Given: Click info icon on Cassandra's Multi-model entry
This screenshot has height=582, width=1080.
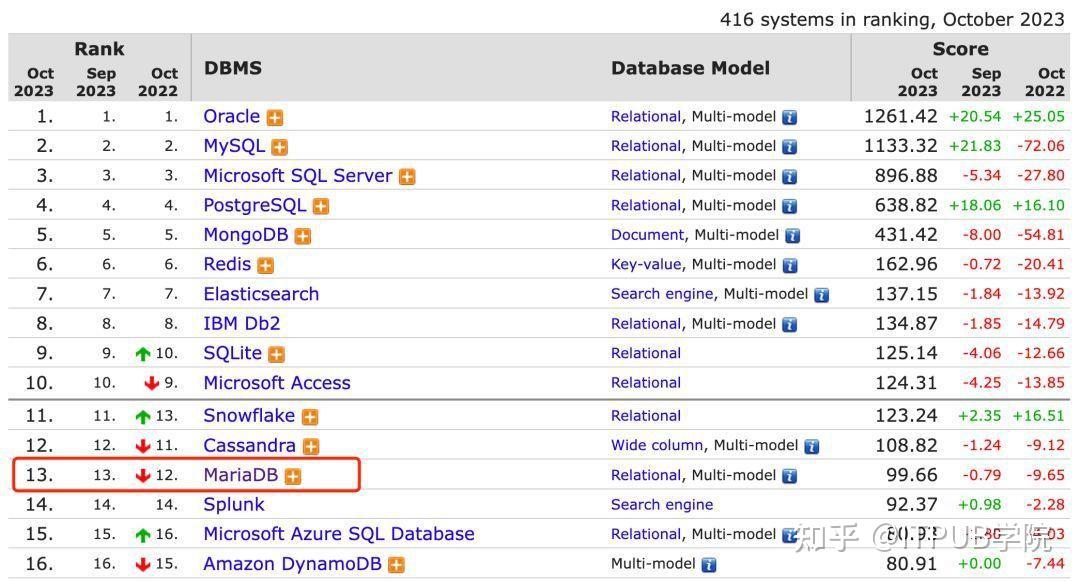Looking at the screenshot, I should pos(812,446).
